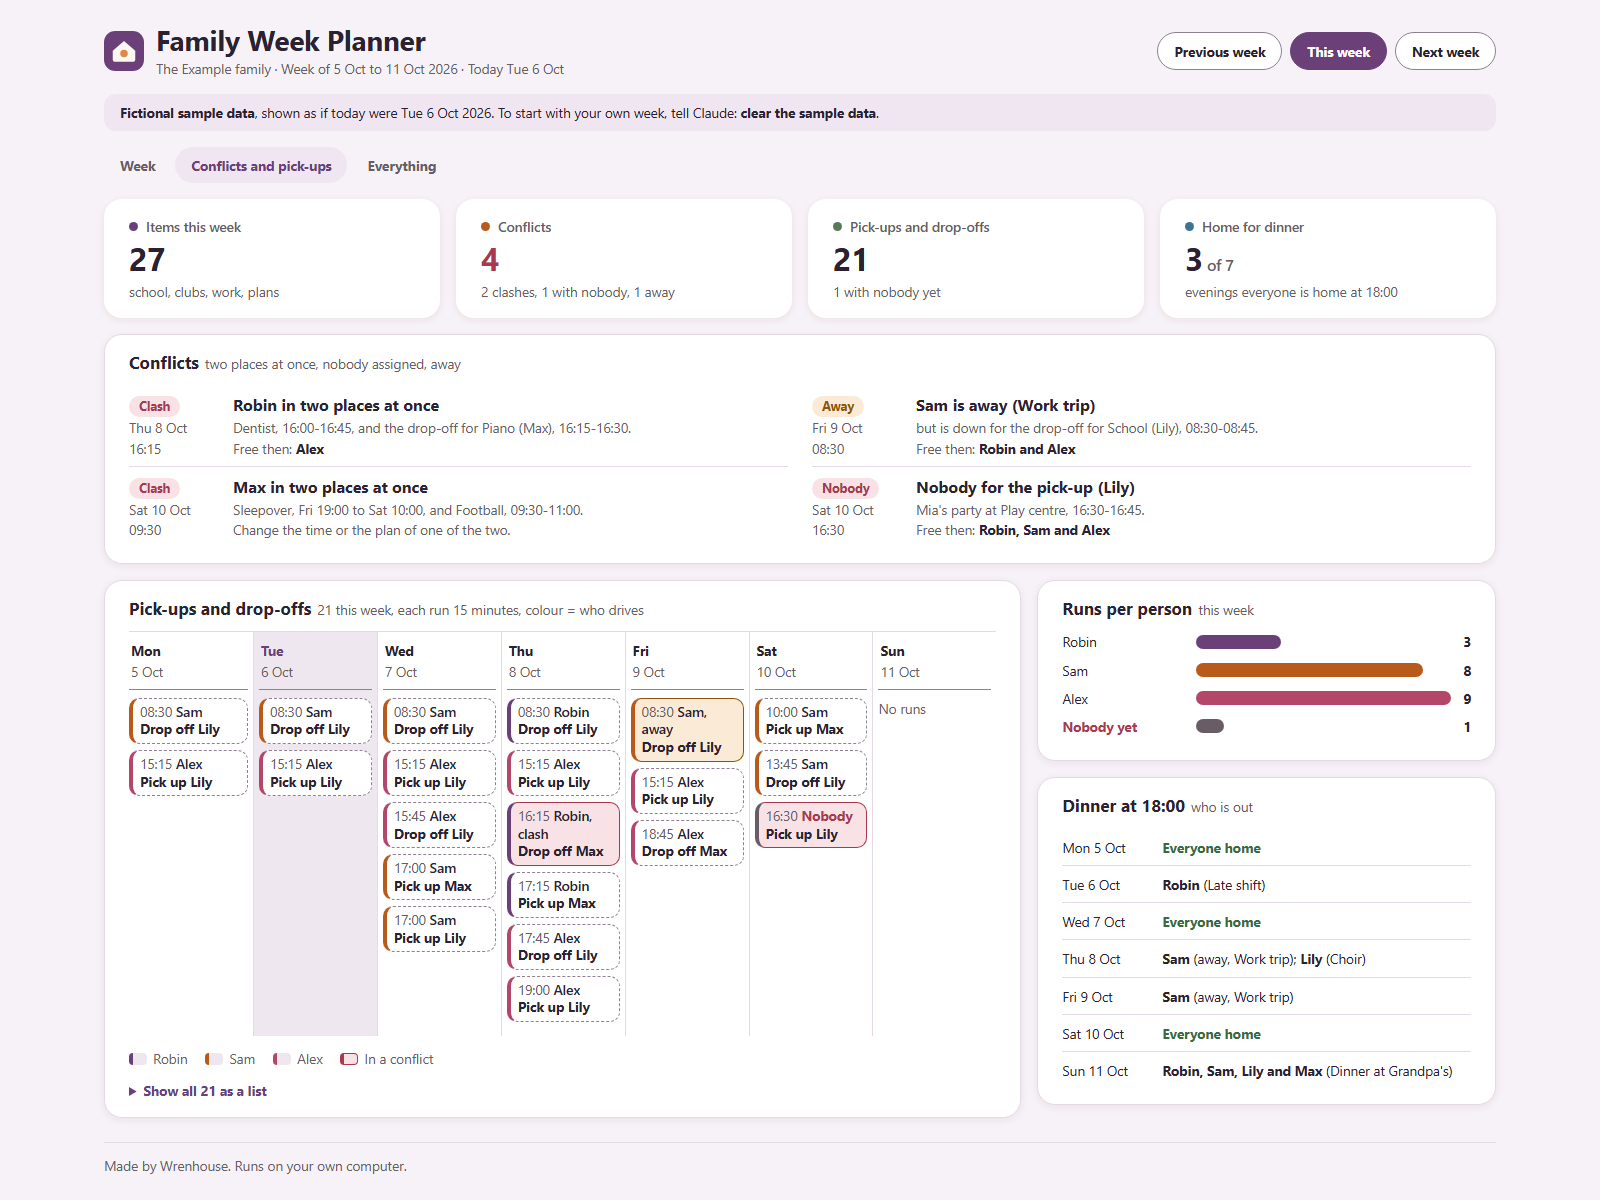Click the 'In a conflict' legend chip
This screenshot has height=1200, width=1600.
349,1059
